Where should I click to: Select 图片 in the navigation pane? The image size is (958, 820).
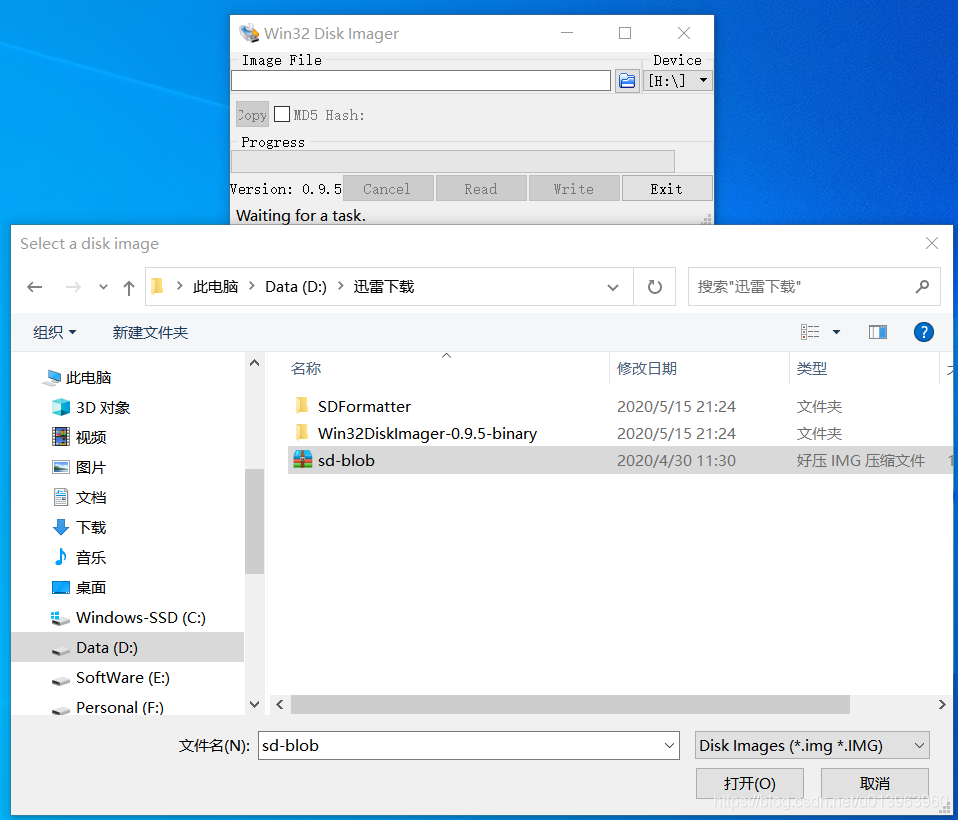tap(90, 467)
